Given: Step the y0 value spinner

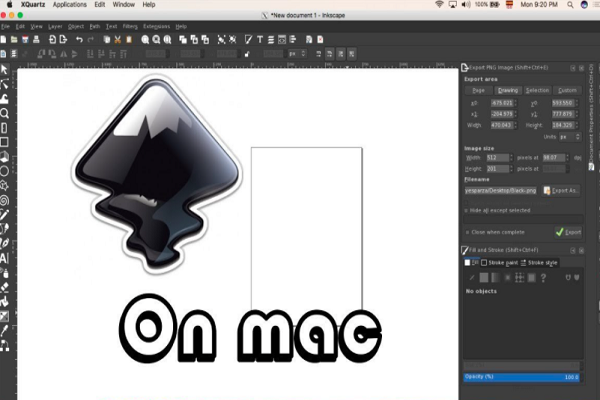Looking at the screenshot, I should (576, 103).
